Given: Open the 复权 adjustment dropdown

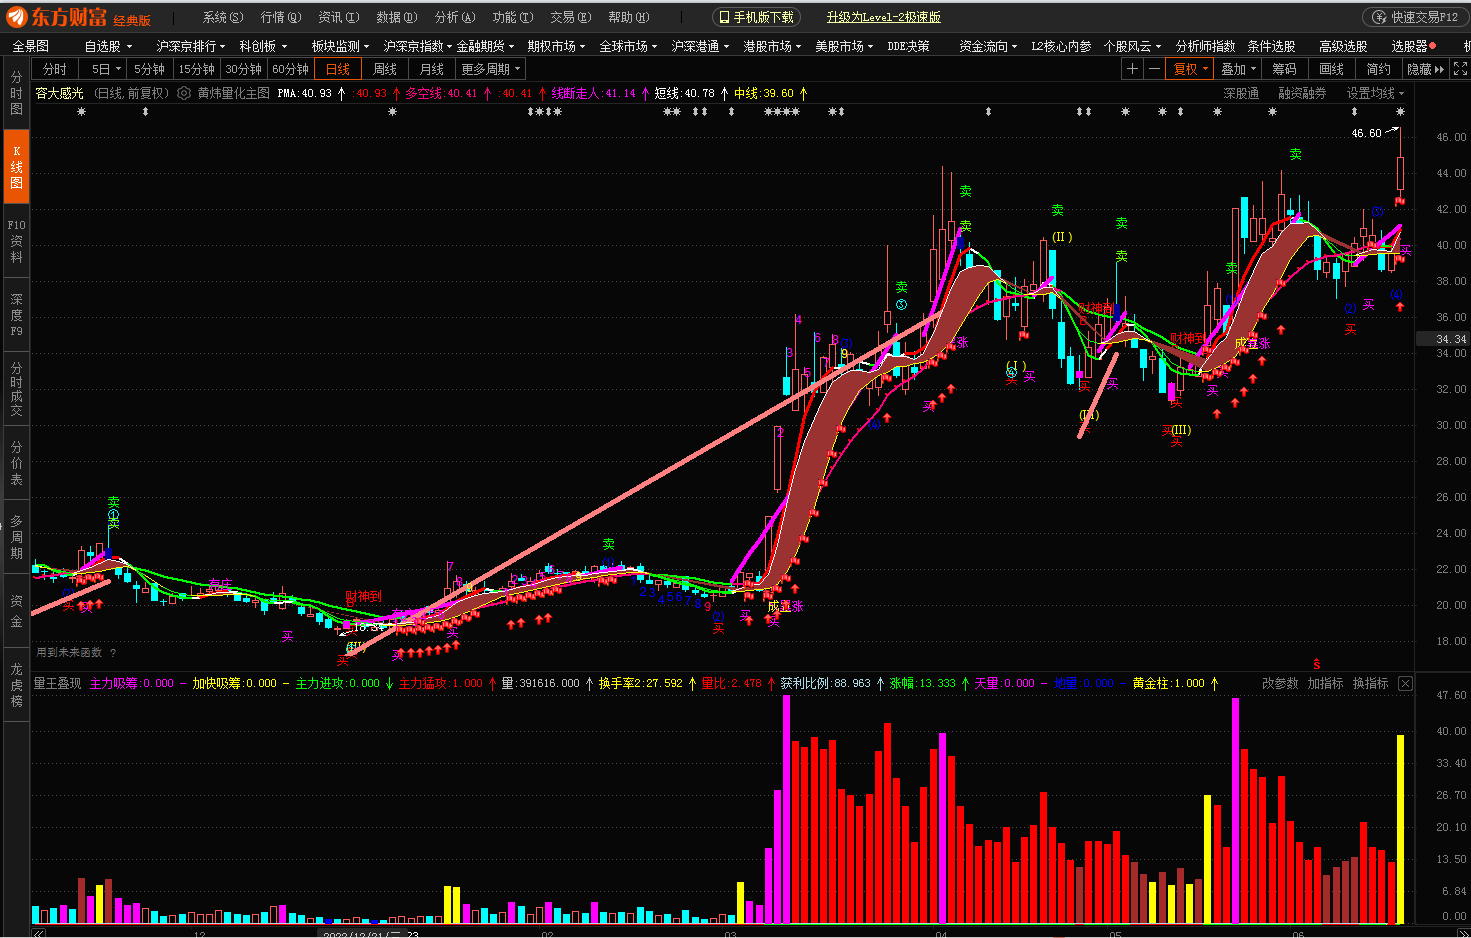Looking at the screenshot, I should click(1191, 69).
